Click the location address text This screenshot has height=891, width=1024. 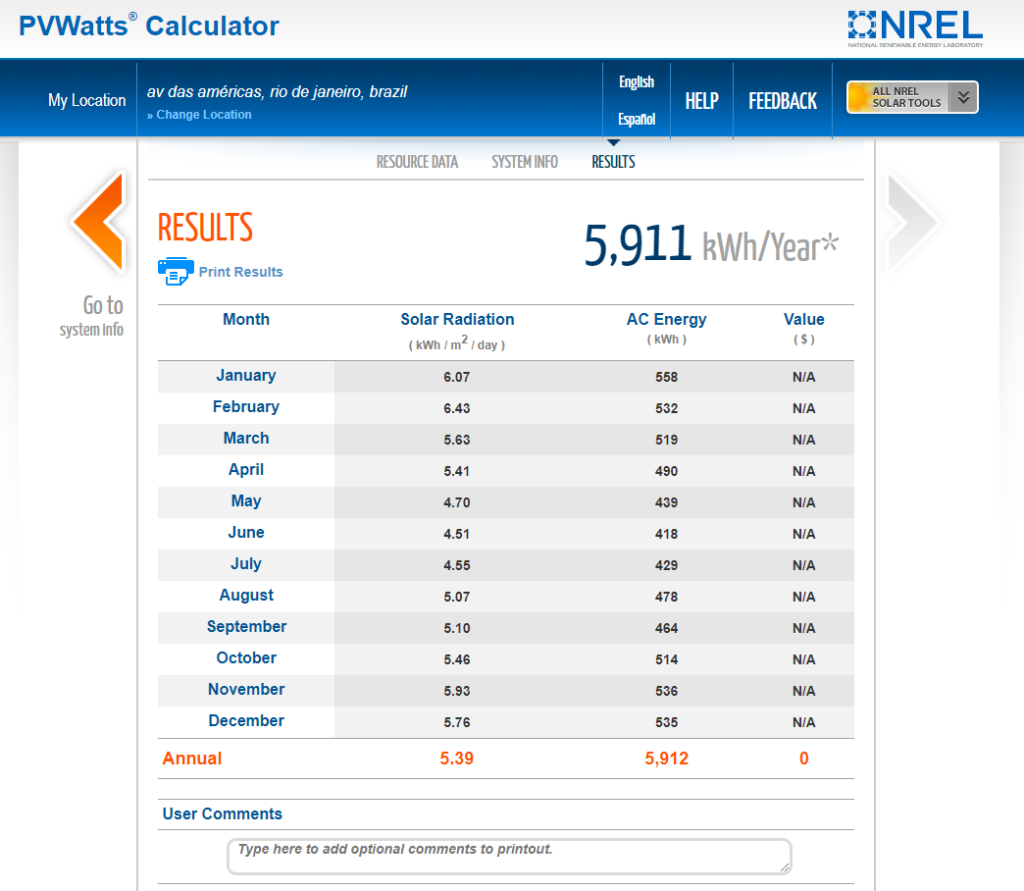point(277,91)
